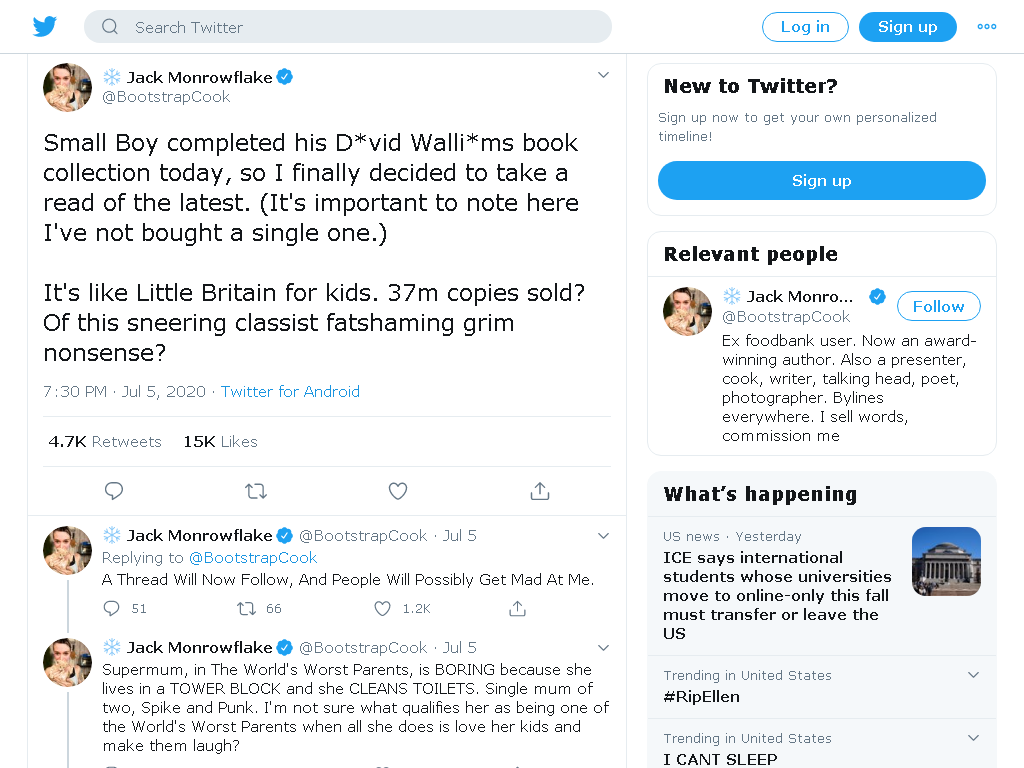
Task: Like the 'A Thread Will Now Follow' reply
Action: click(382, 609)
